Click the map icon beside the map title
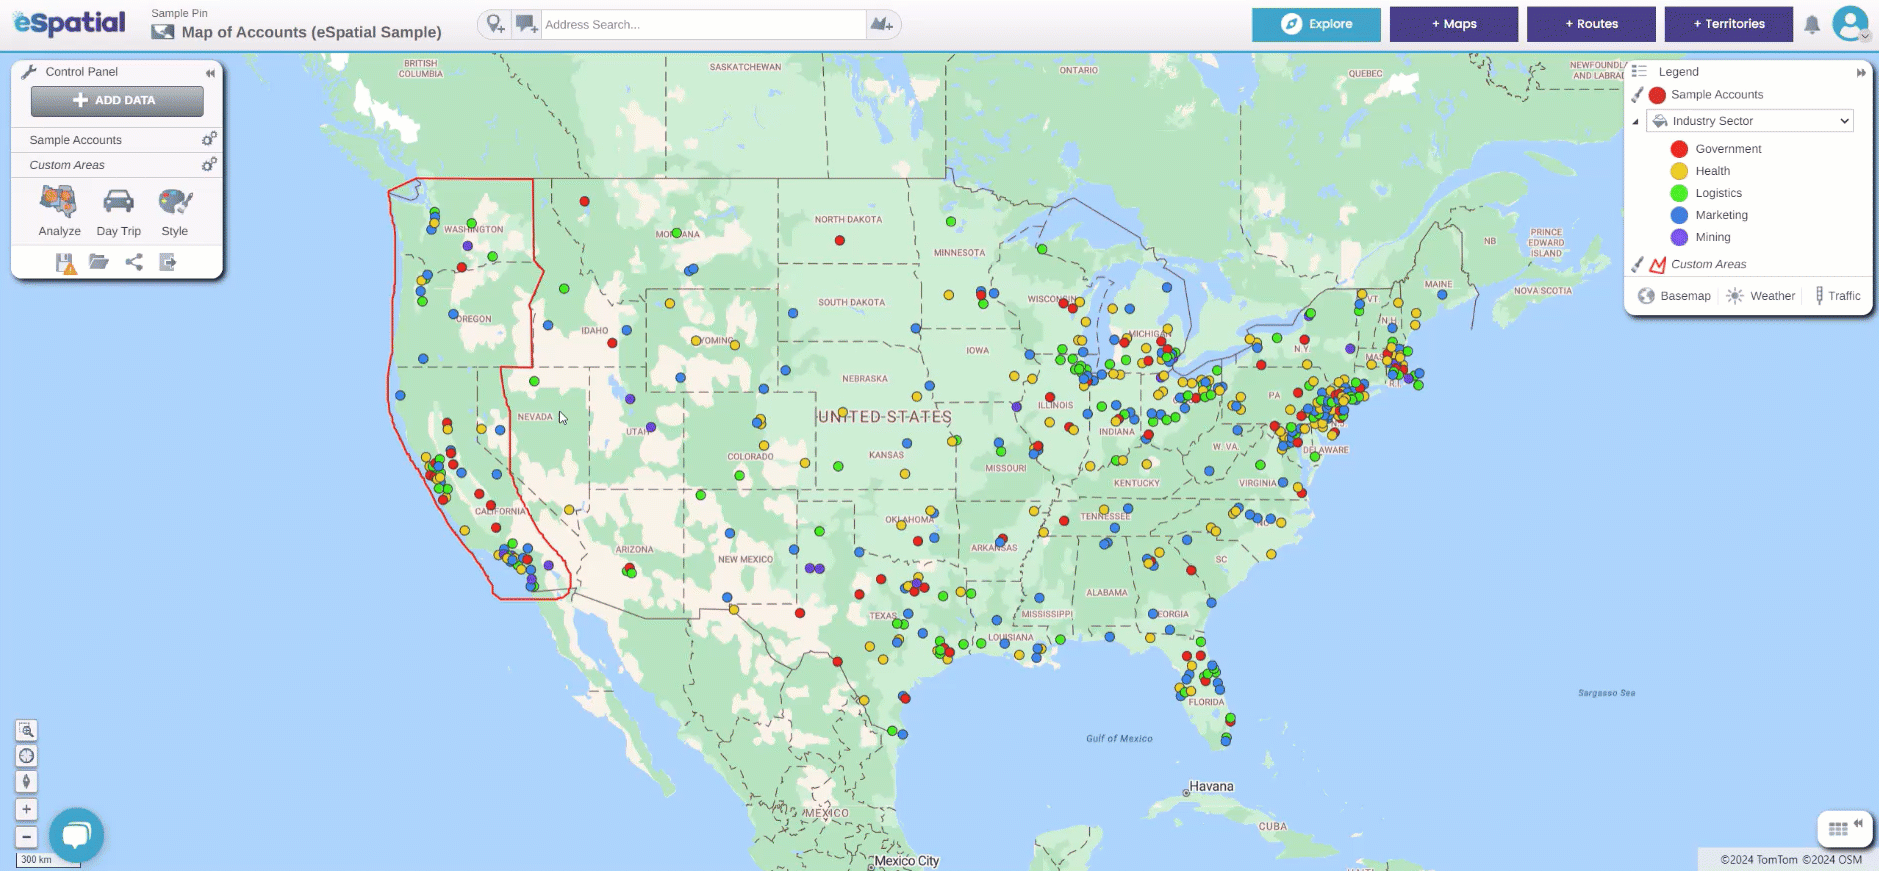The height and width of the screenshot is (871, 1879). (162, 32)
